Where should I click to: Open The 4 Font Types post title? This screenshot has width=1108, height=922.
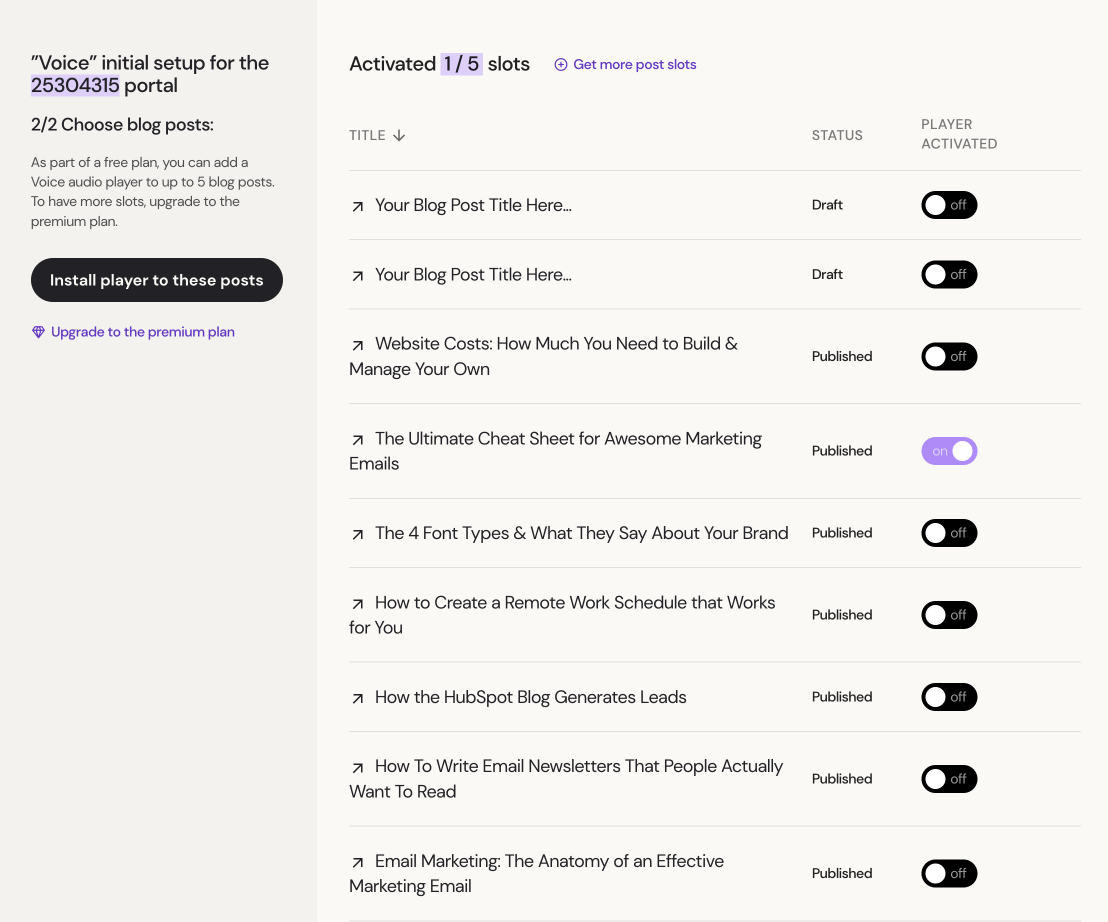pos(582,533)
